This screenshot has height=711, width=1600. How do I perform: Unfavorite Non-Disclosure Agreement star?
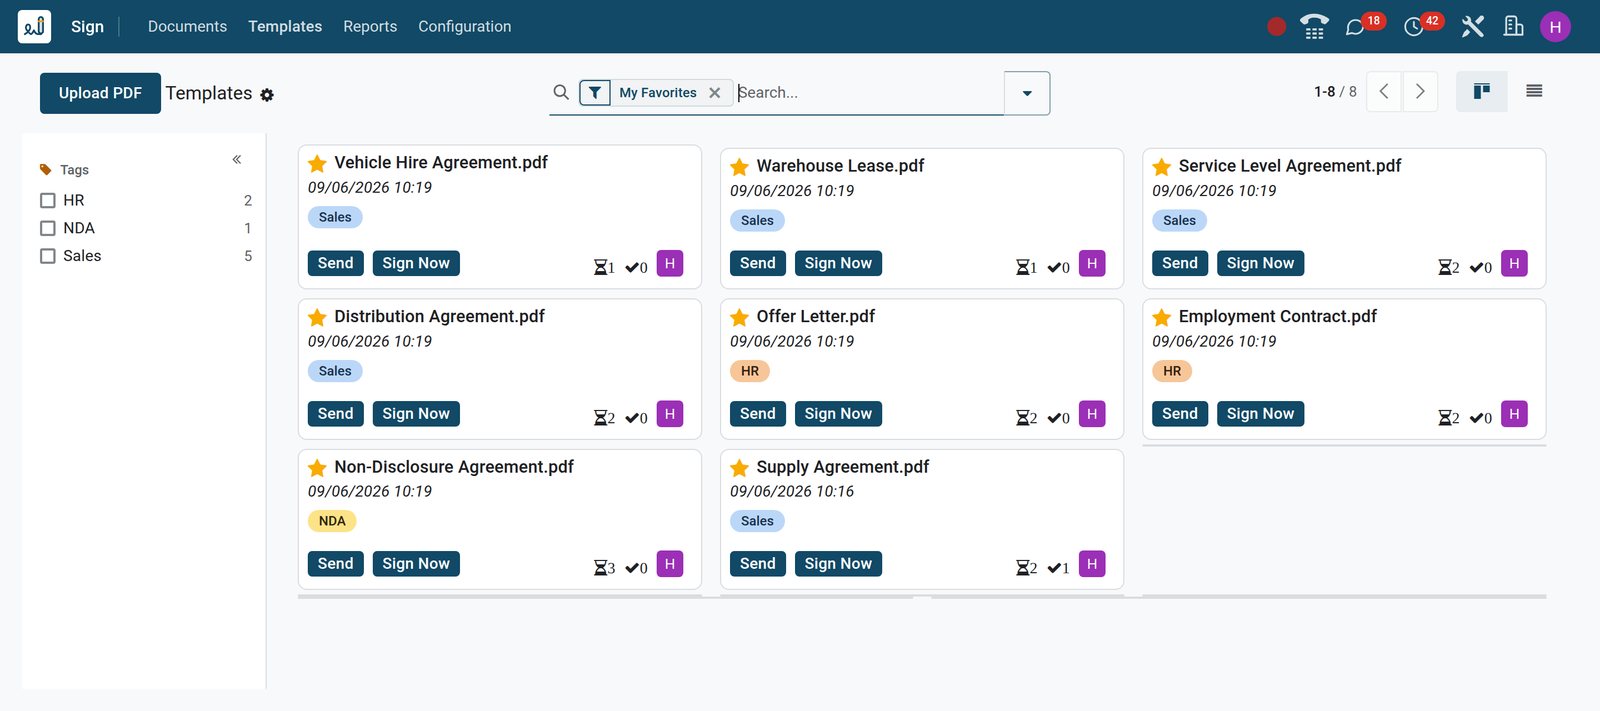coord(317,468)
